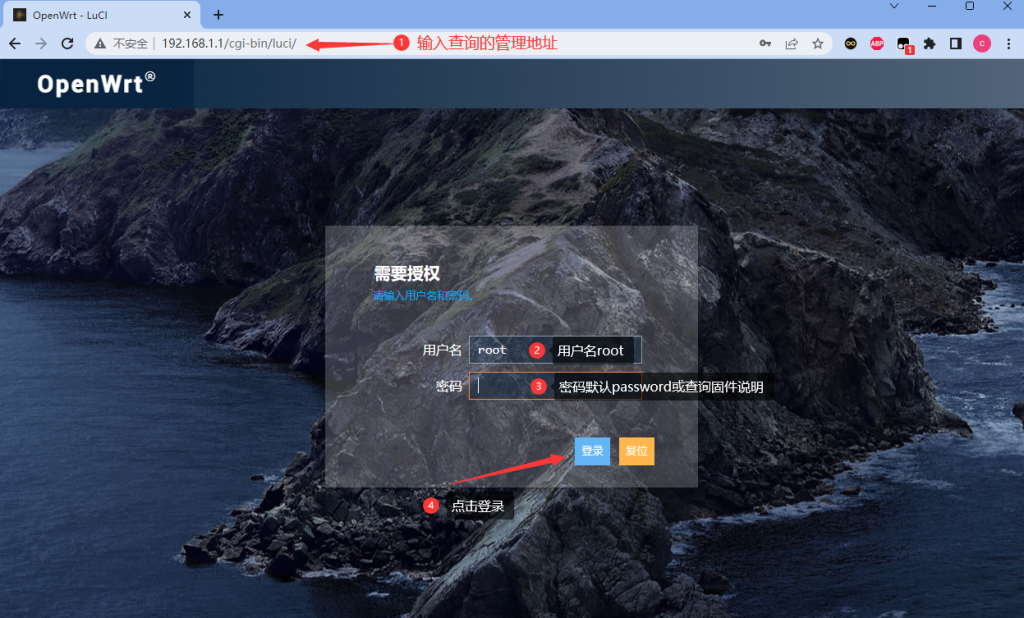Click the address bar URL 192.168.1.1/cgi-bin/luci/
Image resolution: width=1024 pixels, height=618 pixels.
tap(229, 44)
